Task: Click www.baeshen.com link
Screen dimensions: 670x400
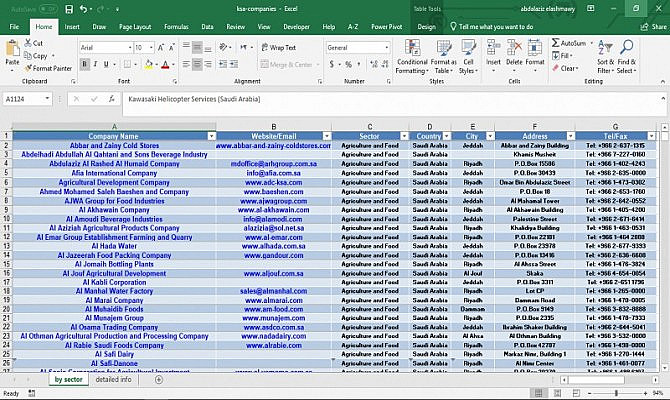Action: (273, 192)
